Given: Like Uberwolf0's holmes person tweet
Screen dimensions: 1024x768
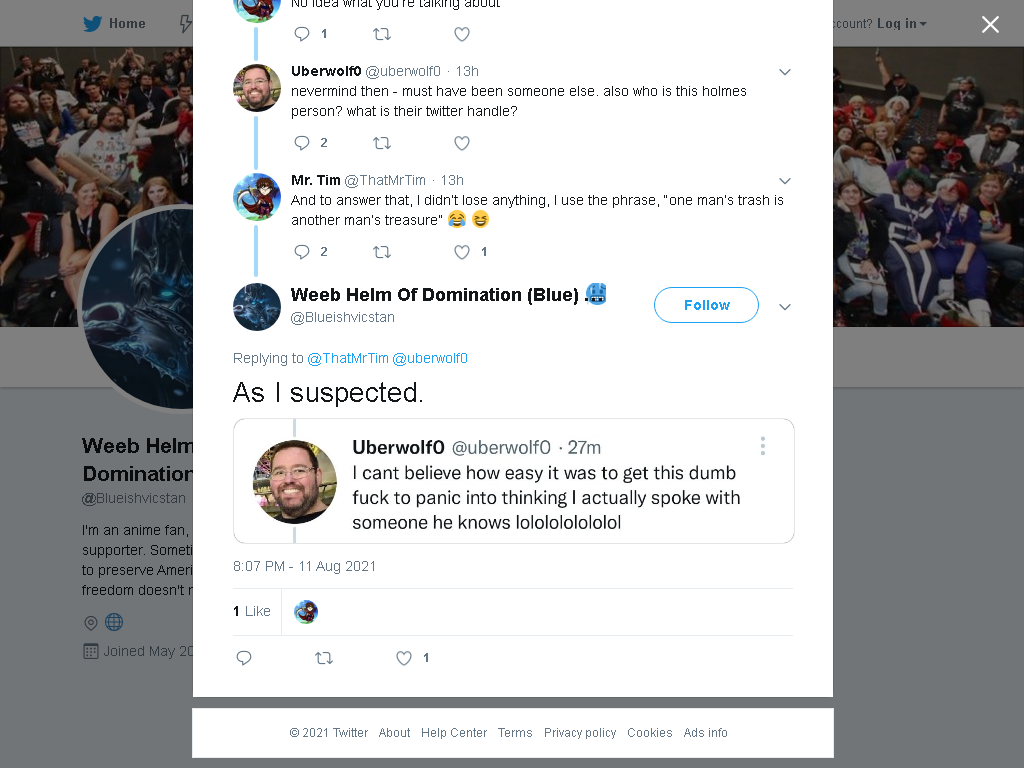Looking at the screenshot, I should click(x=462, y=143).
